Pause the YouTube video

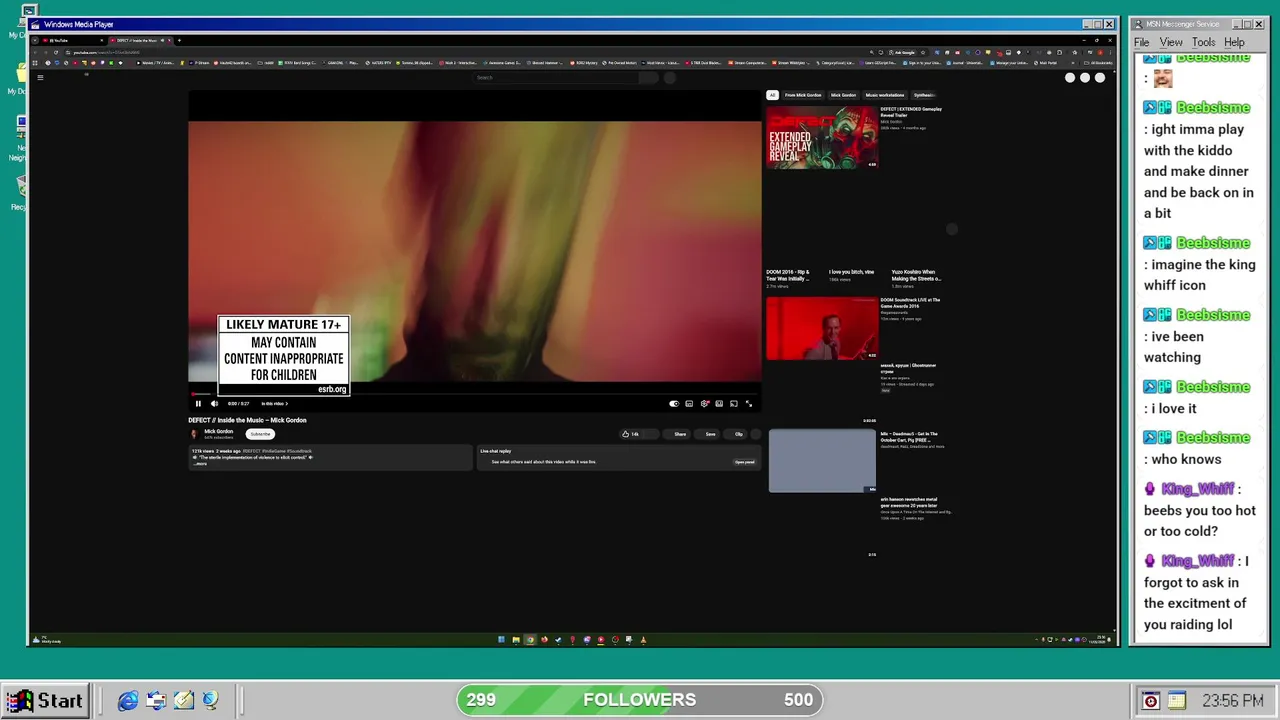pos(198,404)
